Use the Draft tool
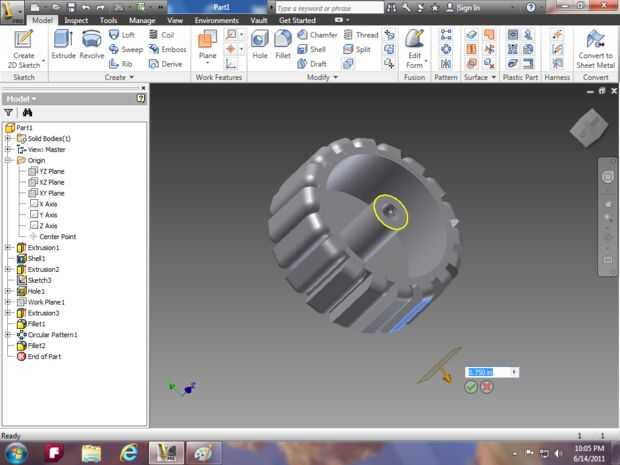The image size is (620, 465). coord(312,64)
